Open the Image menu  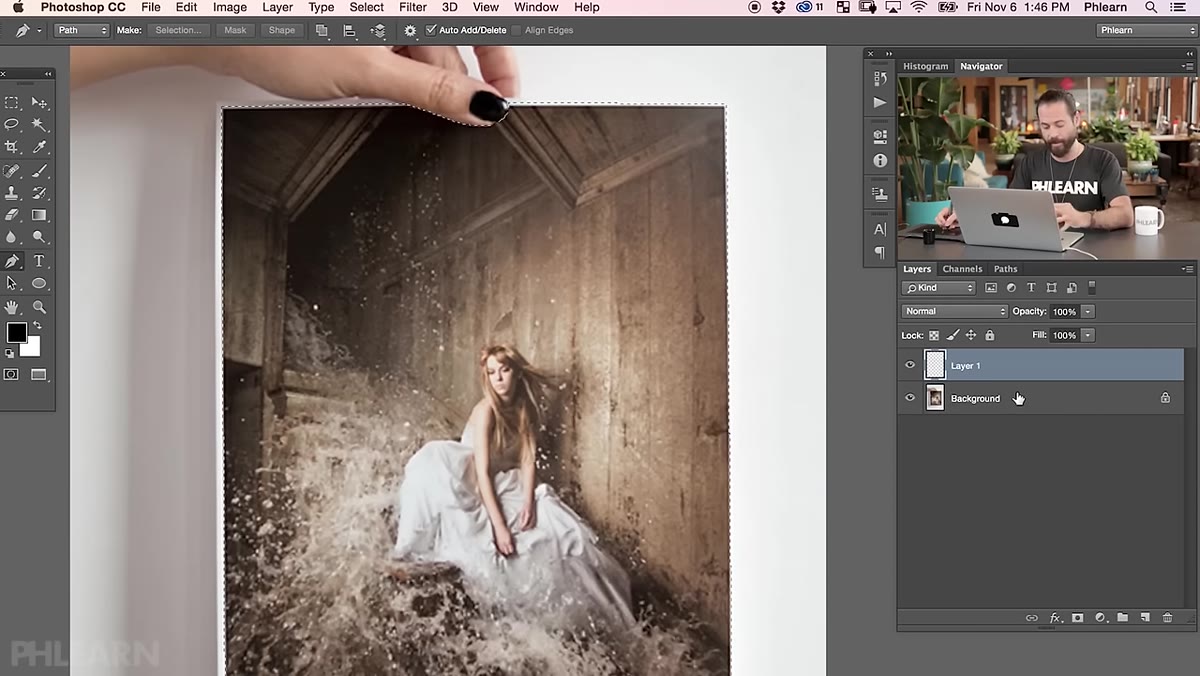point(230,7)
